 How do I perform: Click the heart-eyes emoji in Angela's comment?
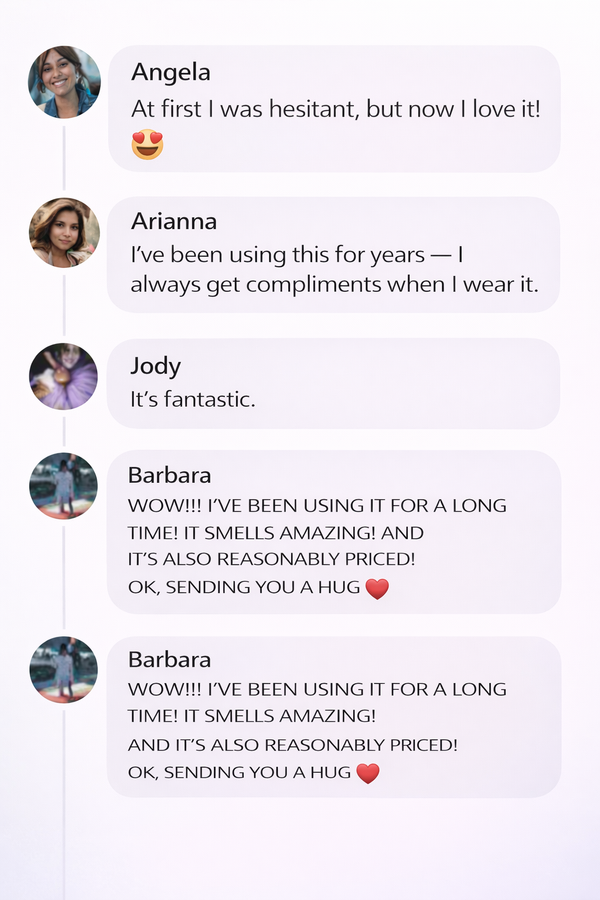[147, 145]
